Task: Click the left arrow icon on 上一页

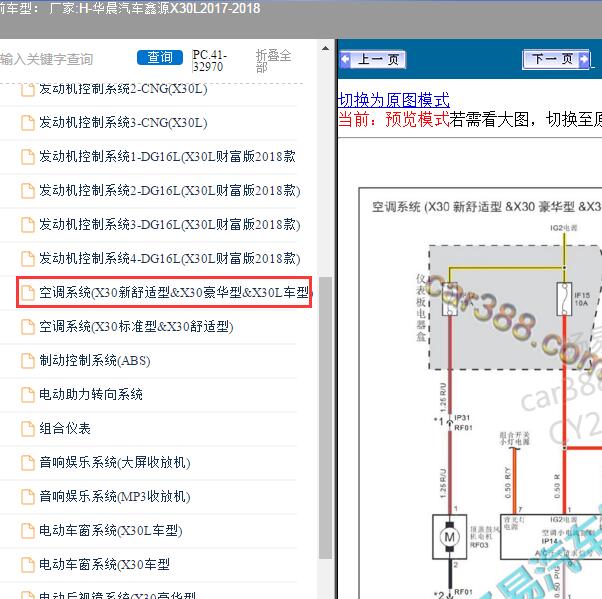Action: click(x=346, y=60)
